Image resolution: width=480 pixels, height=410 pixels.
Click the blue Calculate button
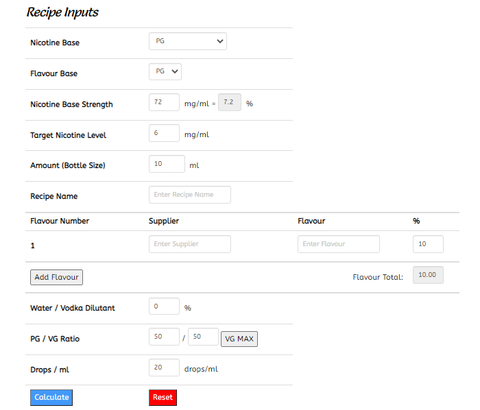[51, 397]
